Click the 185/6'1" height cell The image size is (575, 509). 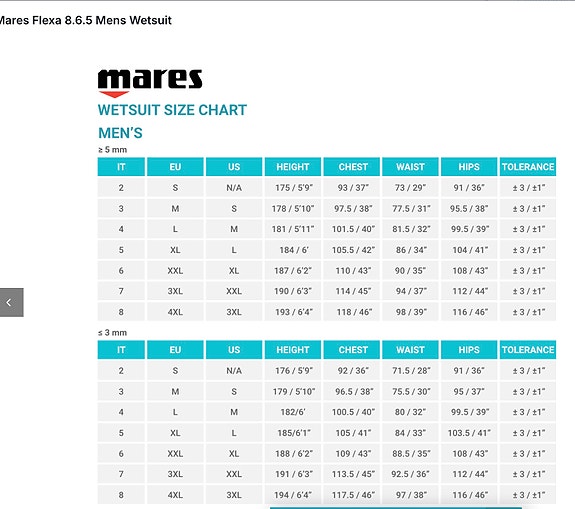tap(293, 433)
